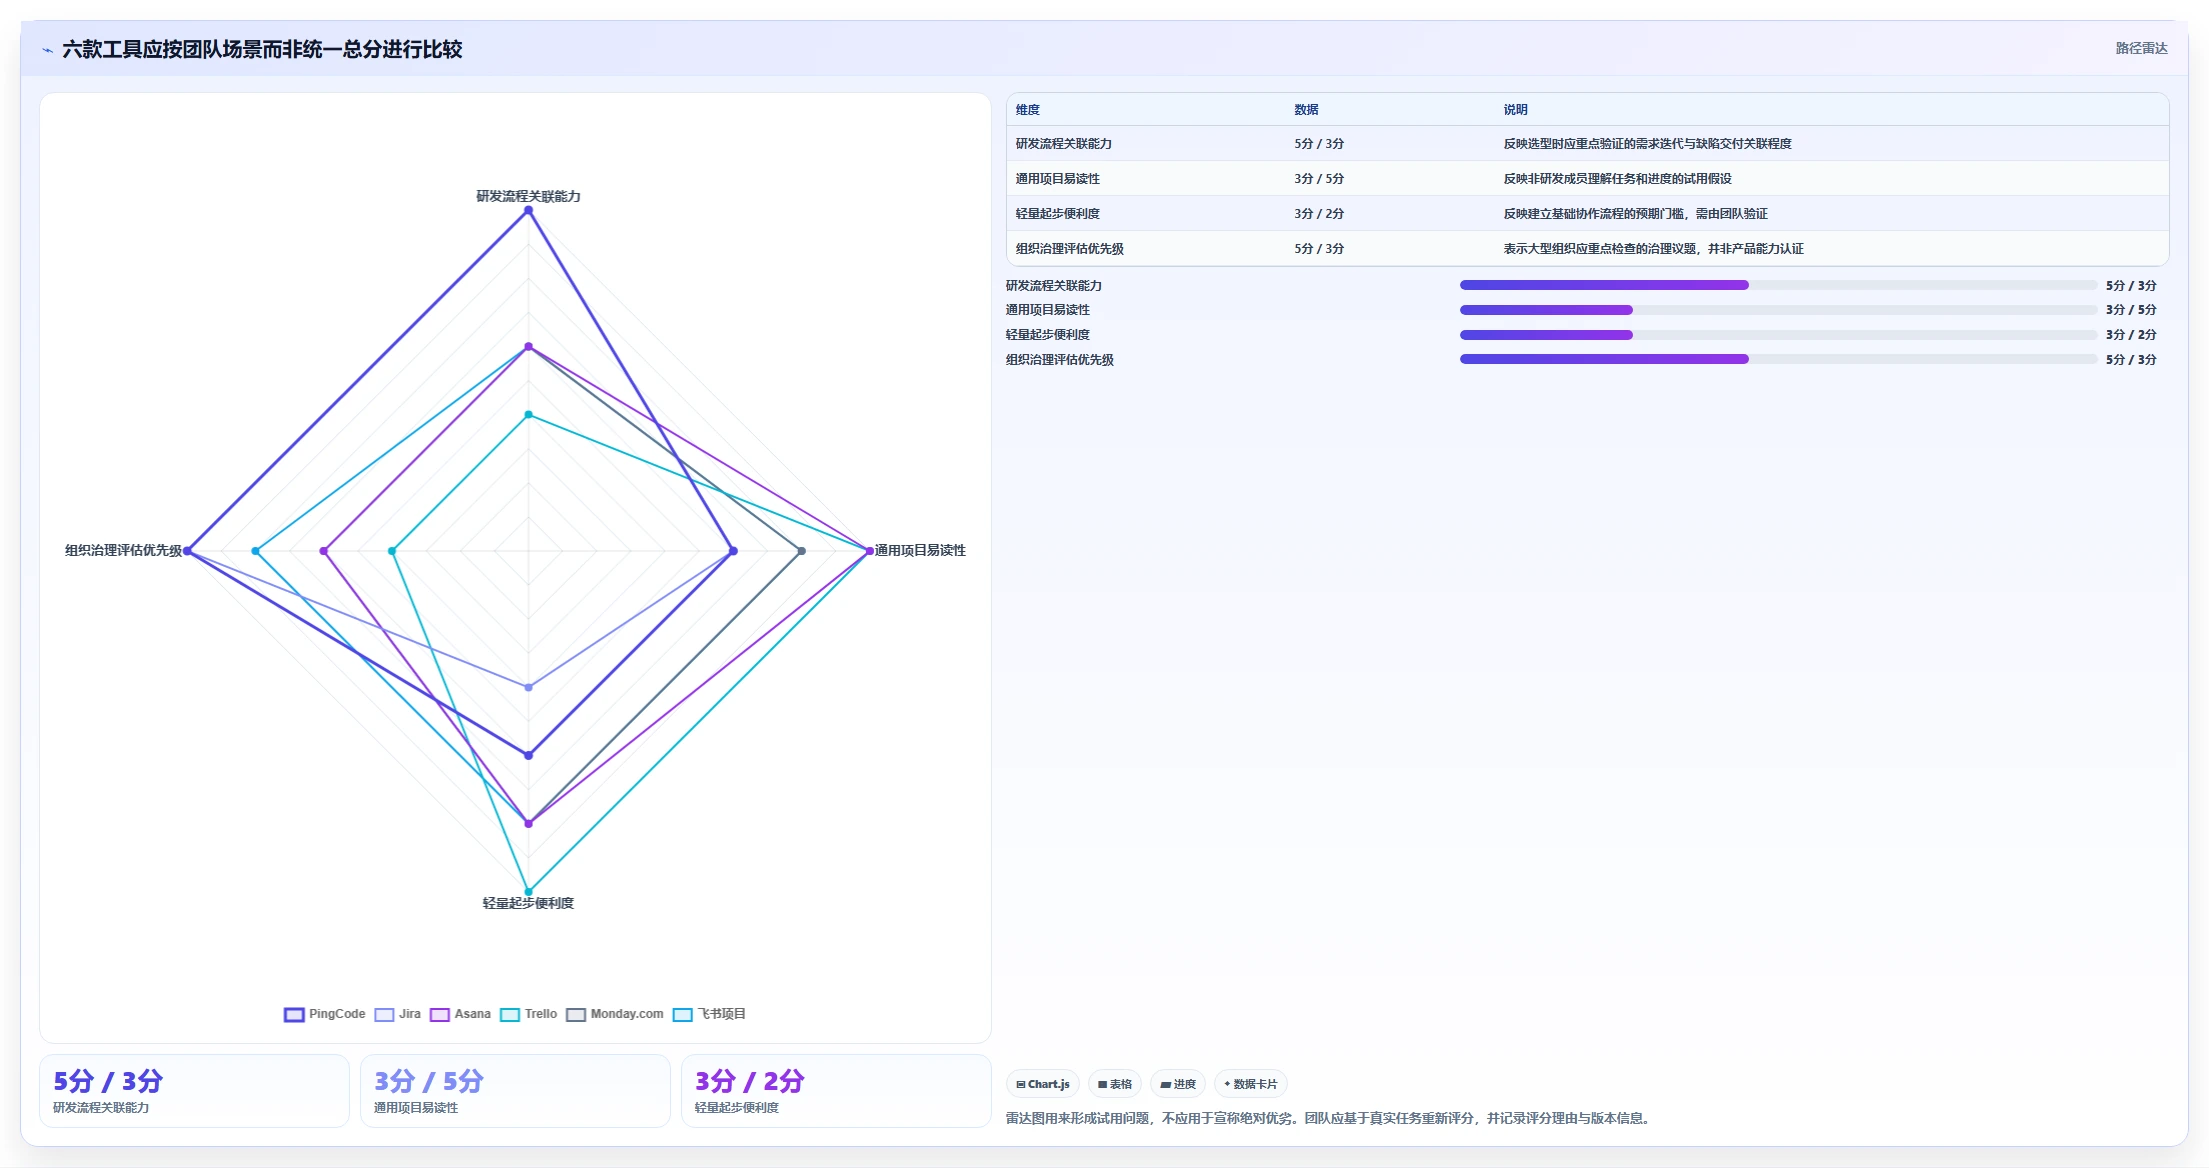Screen dimensions: 2209x1168
Task: Click the 研发流程关联能力 progress bar
Action: click(x=1778, y=285)
